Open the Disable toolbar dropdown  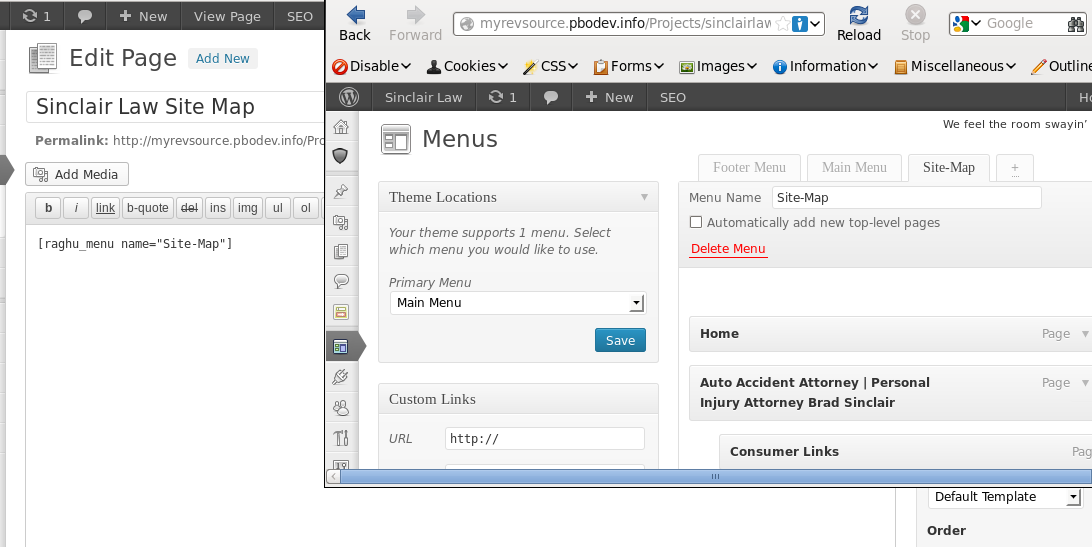[371, 66]
